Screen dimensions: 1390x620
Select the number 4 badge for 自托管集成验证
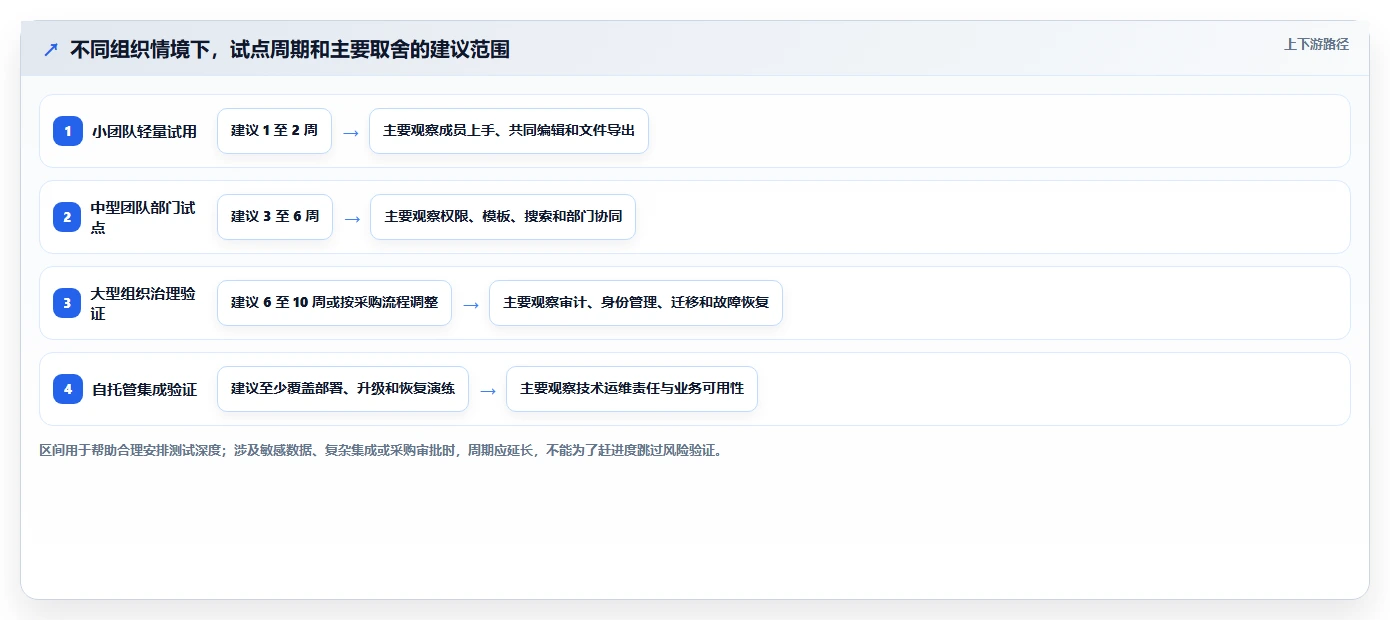pyautogui.click(x=68, y=389)
